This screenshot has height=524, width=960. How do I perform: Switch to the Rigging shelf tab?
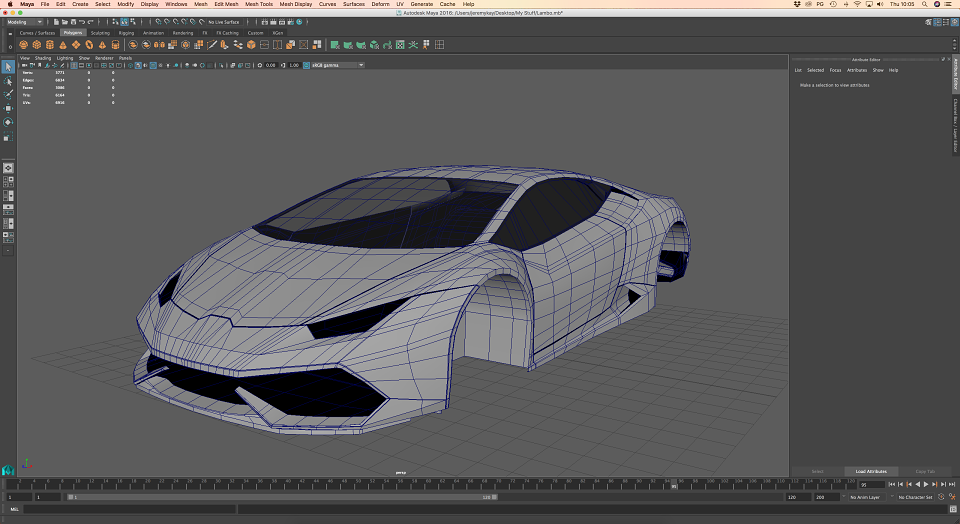coord(126,33)
